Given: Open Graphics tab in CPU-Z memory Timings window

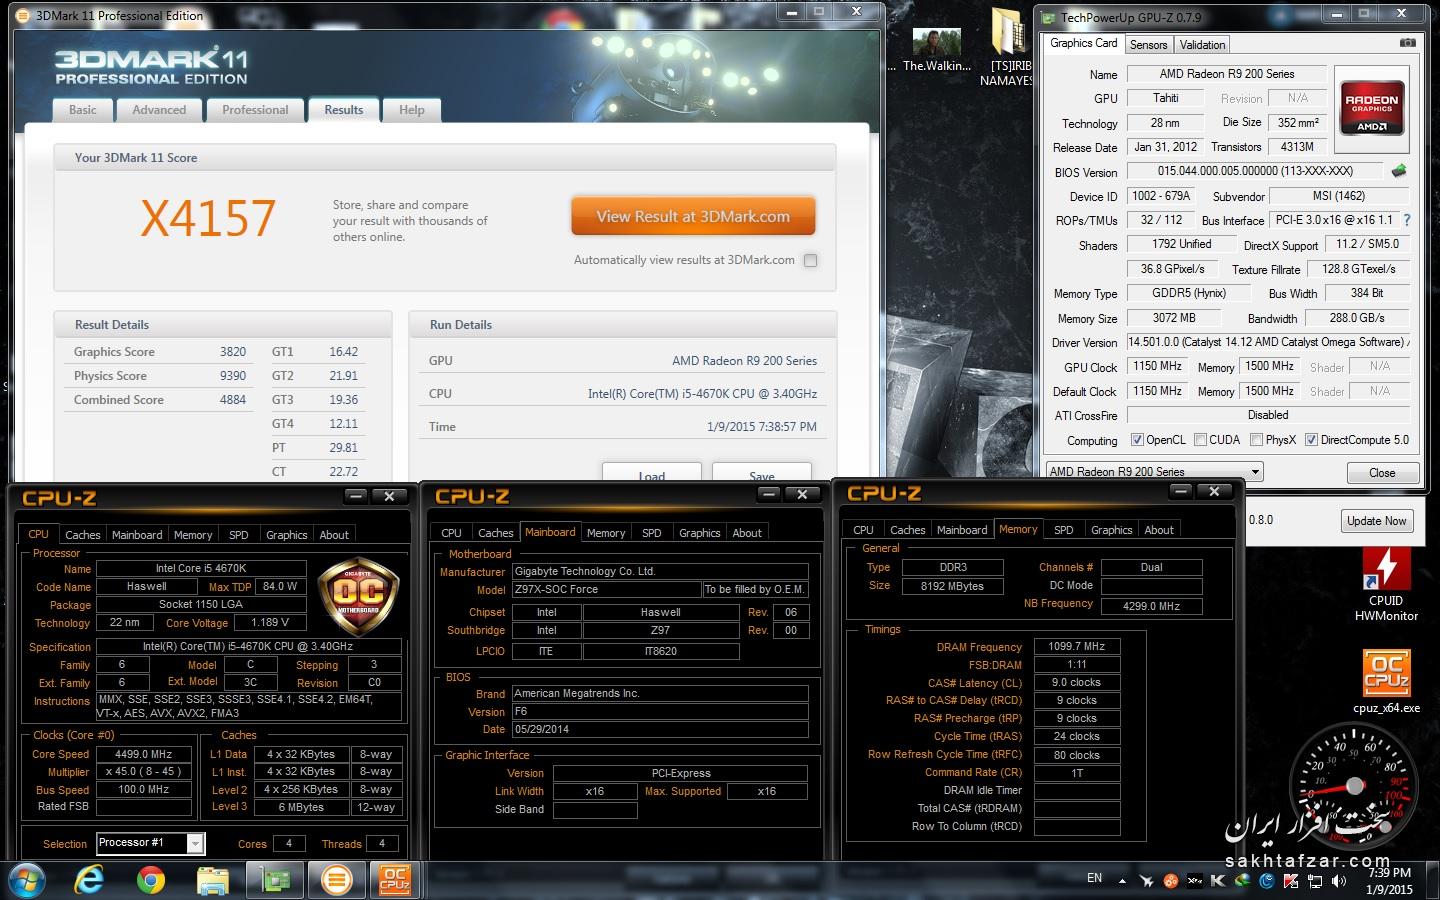Looking at the screenshot, I should (x=1111, y=530).
